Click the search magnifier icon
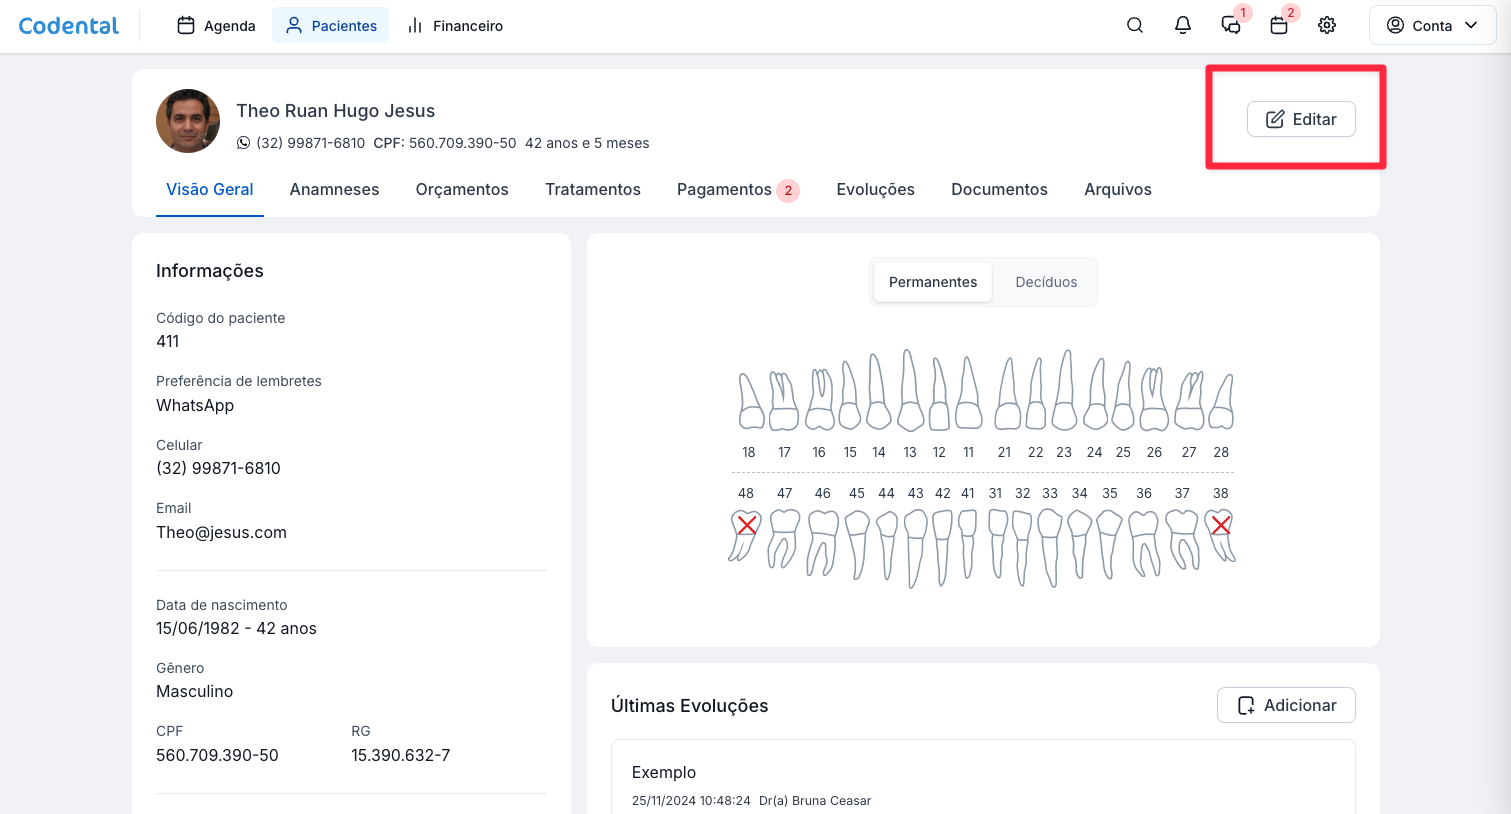The image size is (1511, 814). point(1134,26)
